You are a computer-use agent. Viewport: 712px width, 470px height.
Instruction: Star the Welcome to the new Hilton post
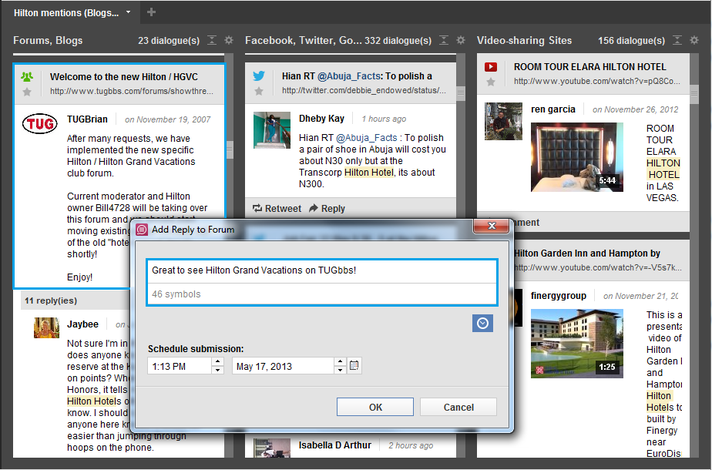27,92
